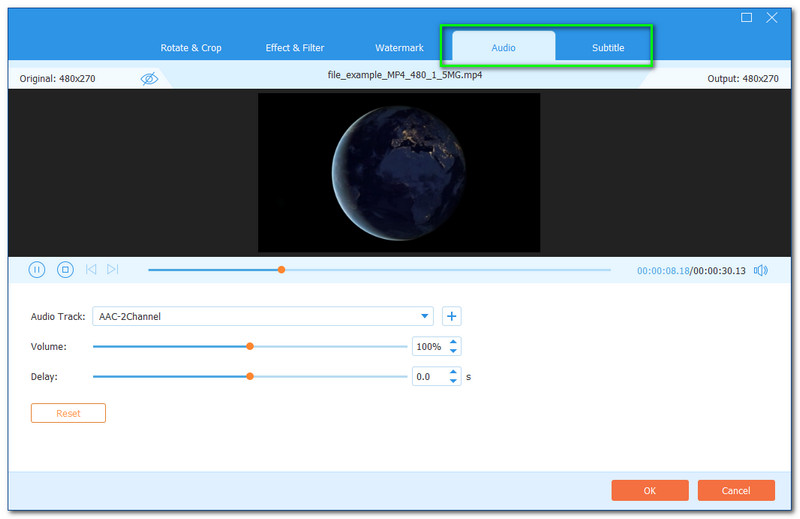Mute the preview speaker icon

pyautogui.click(x=761, y=270)
